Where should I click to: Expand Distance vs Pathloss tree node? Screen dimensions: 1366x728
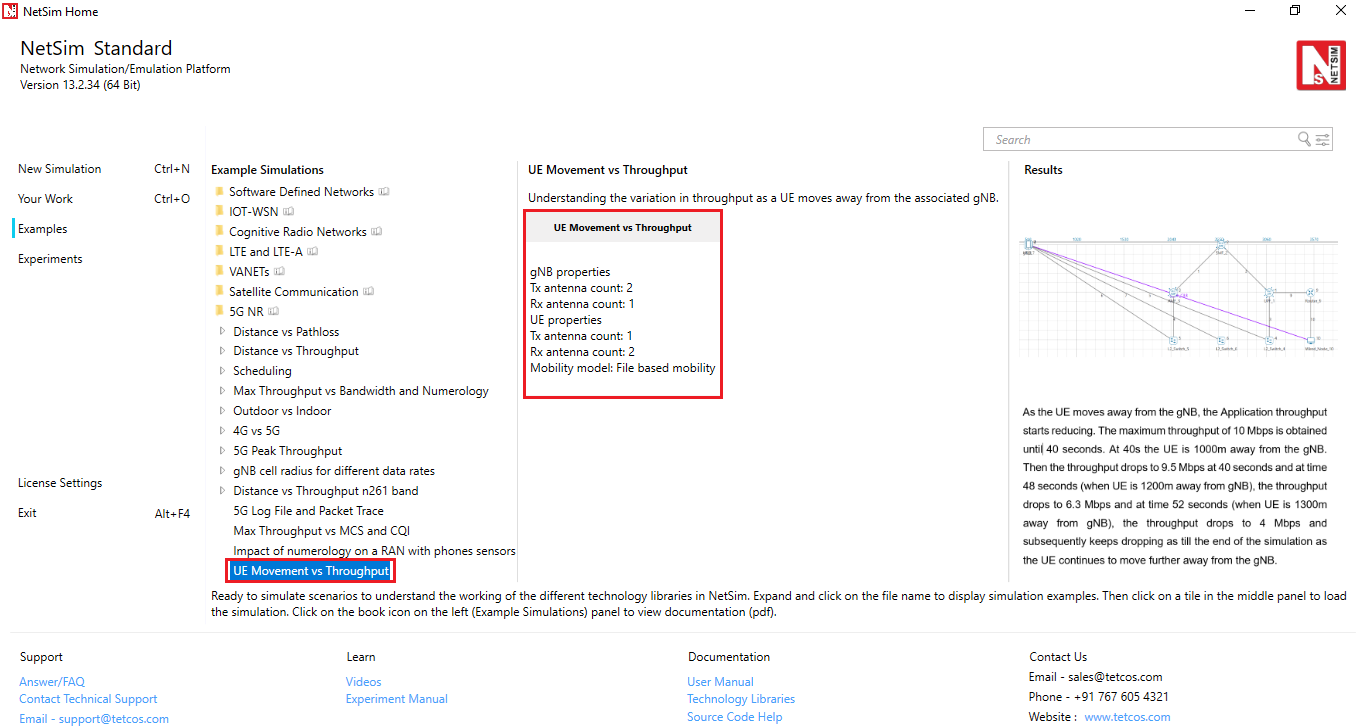click(x=222, y=332)
